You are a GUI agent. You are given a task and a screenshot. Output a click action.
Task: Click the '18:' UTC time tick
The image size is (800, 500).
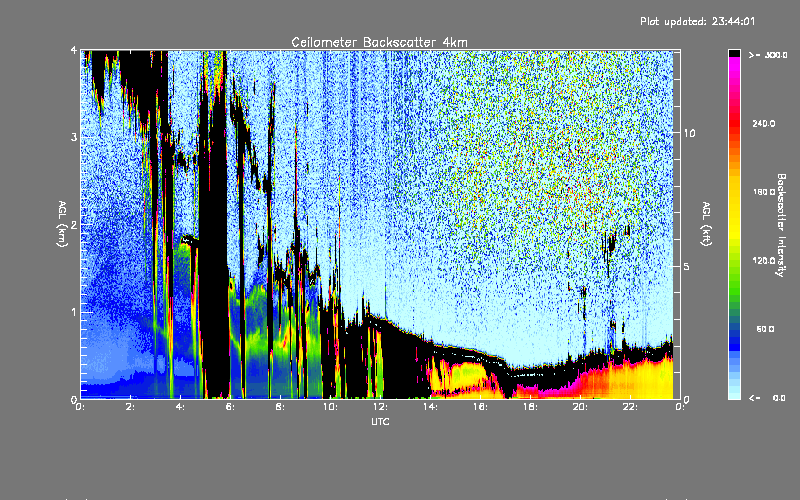click(530, 407)
